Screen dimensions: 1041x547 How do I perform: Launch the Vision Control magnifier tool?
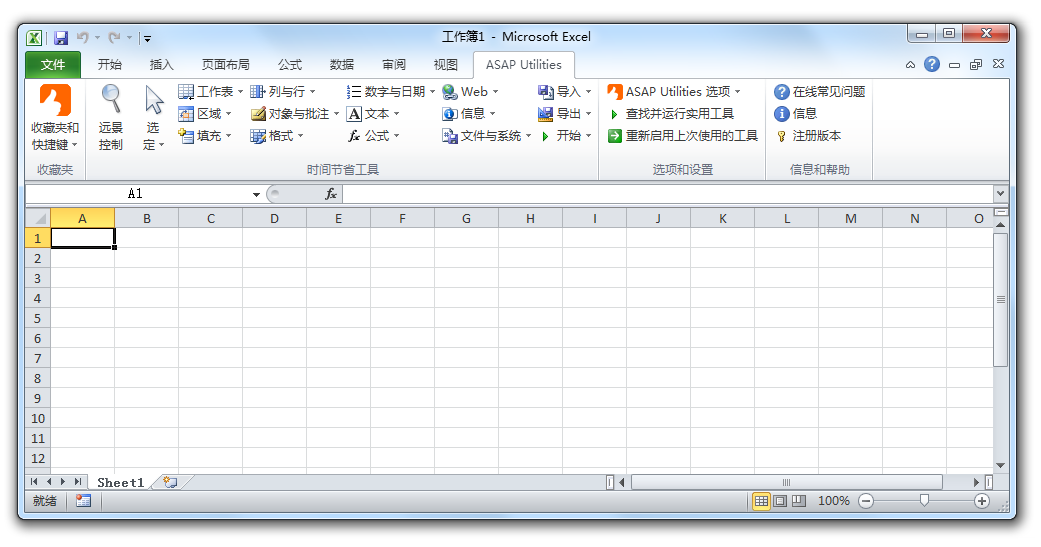[111, 118]
